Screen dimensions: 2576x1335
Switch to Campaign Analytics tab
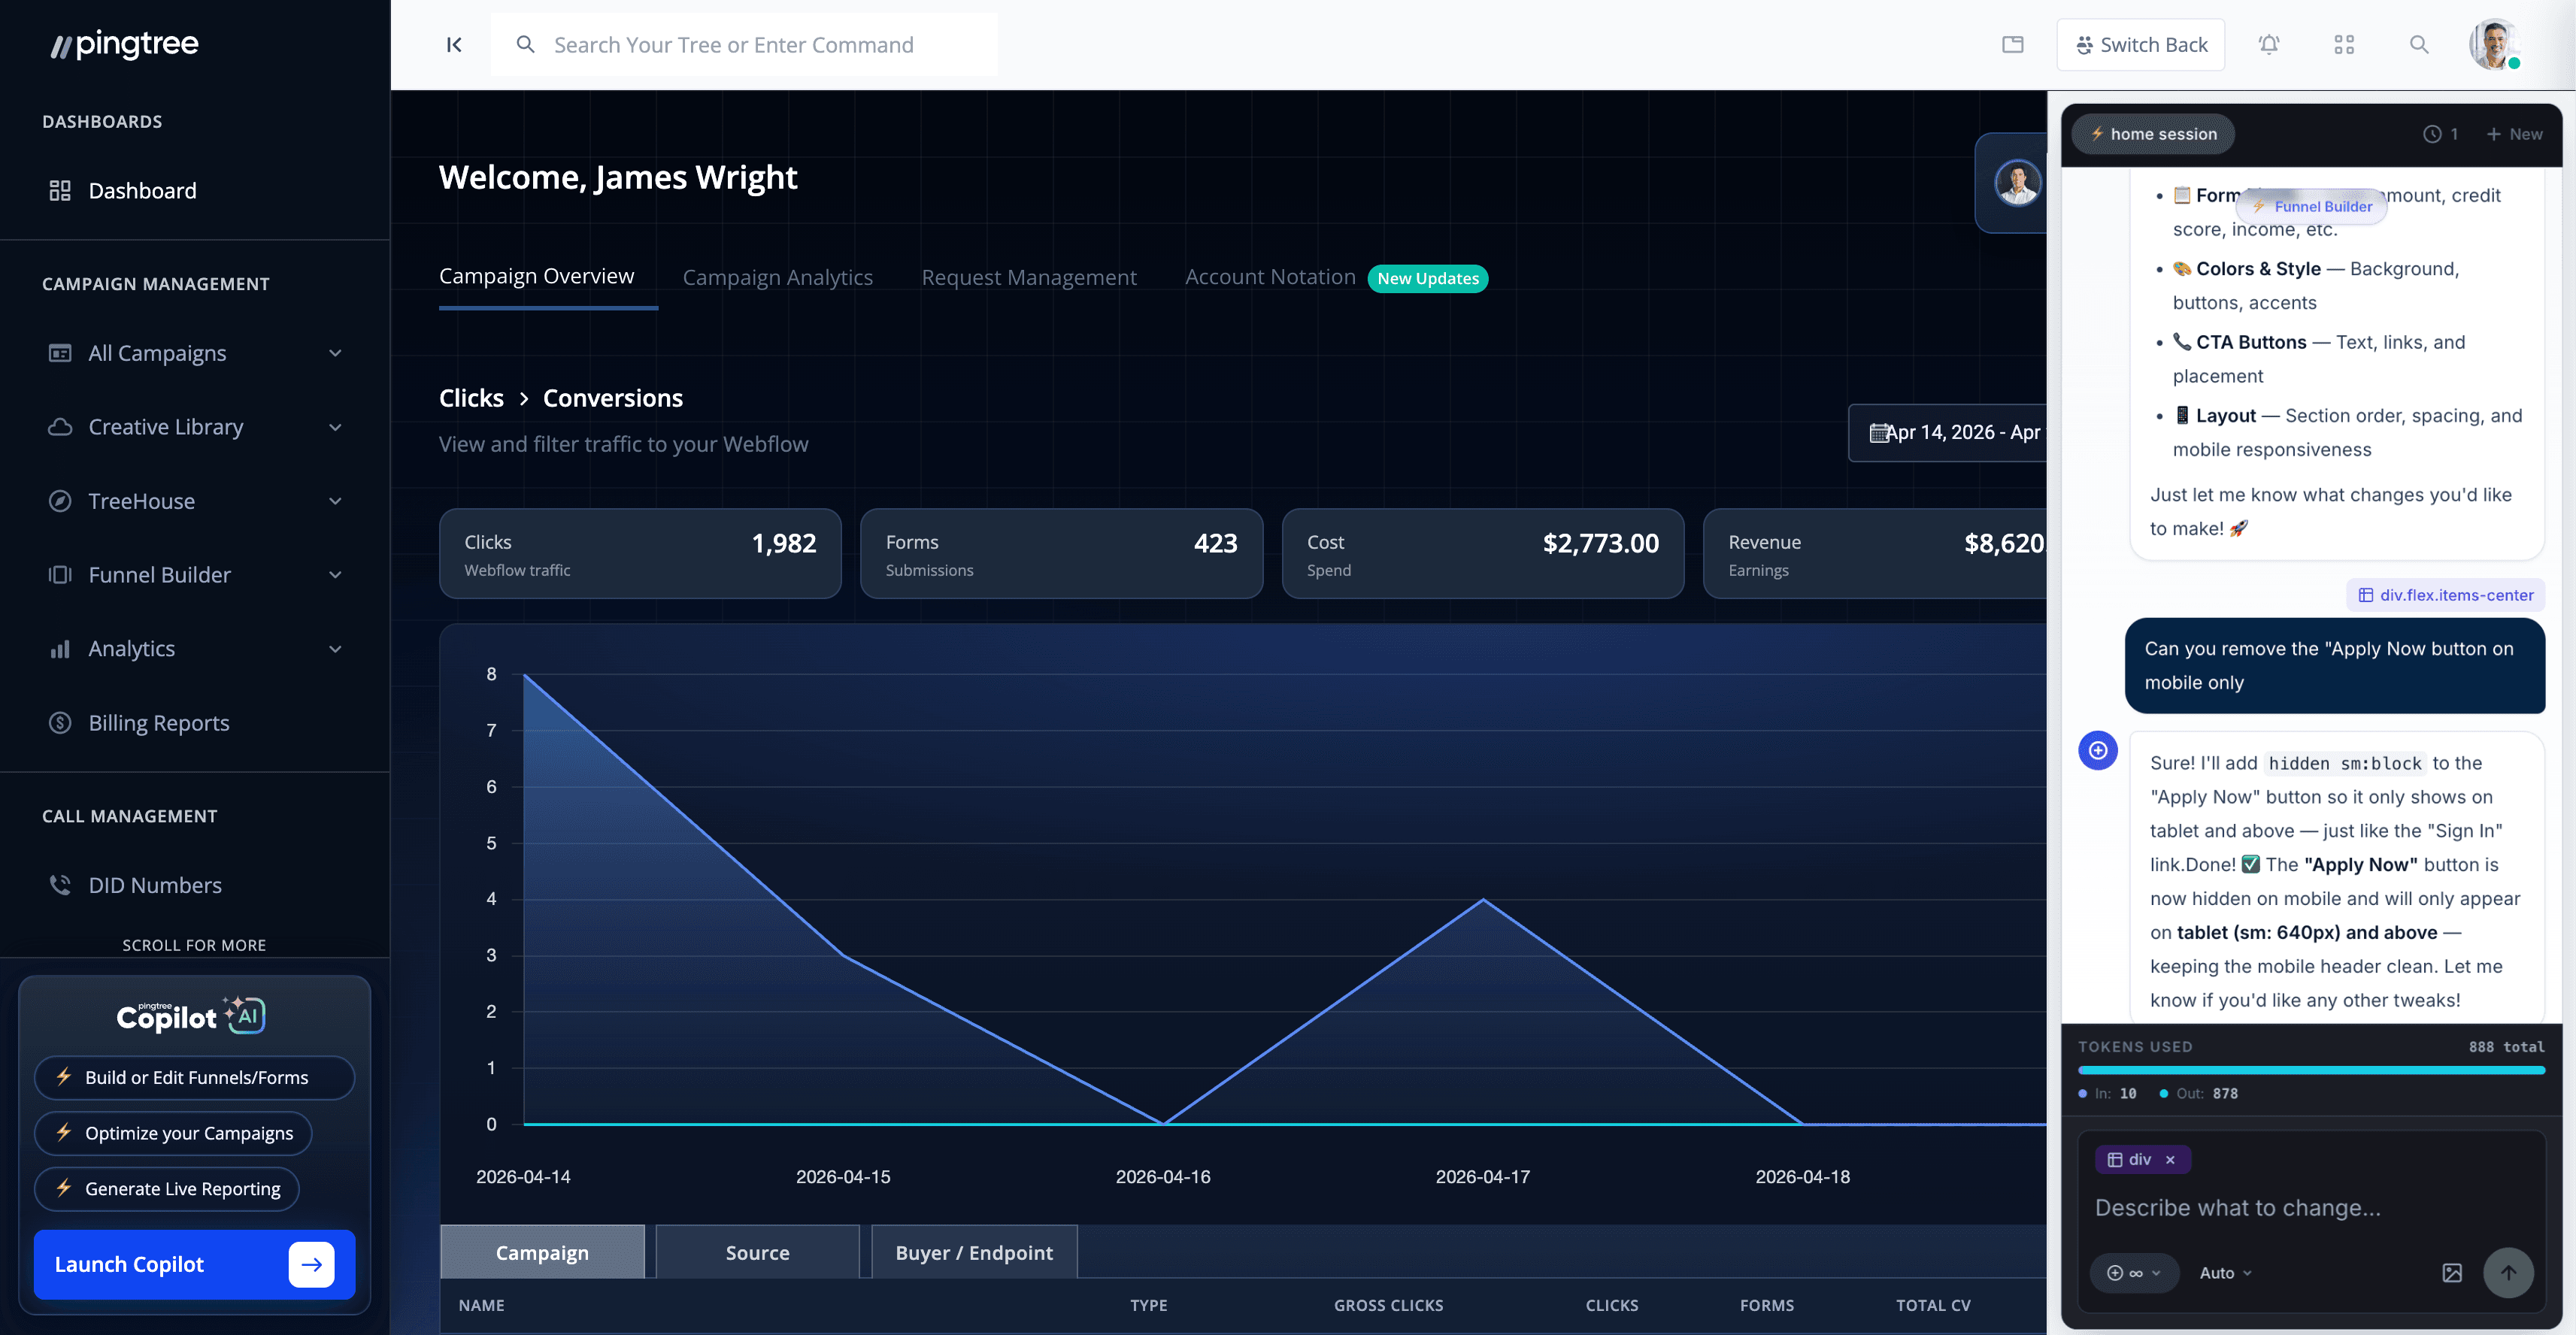777,277
